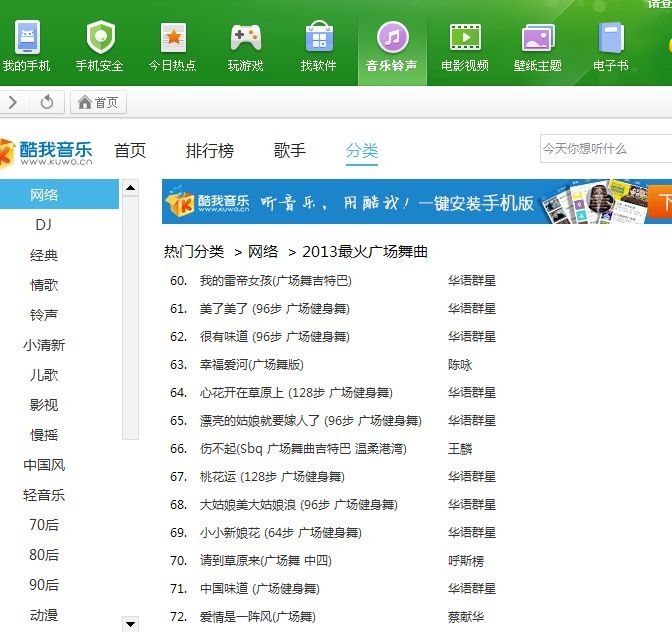
Task: Switch to 歌手 tab
Action: coord(290,151)
